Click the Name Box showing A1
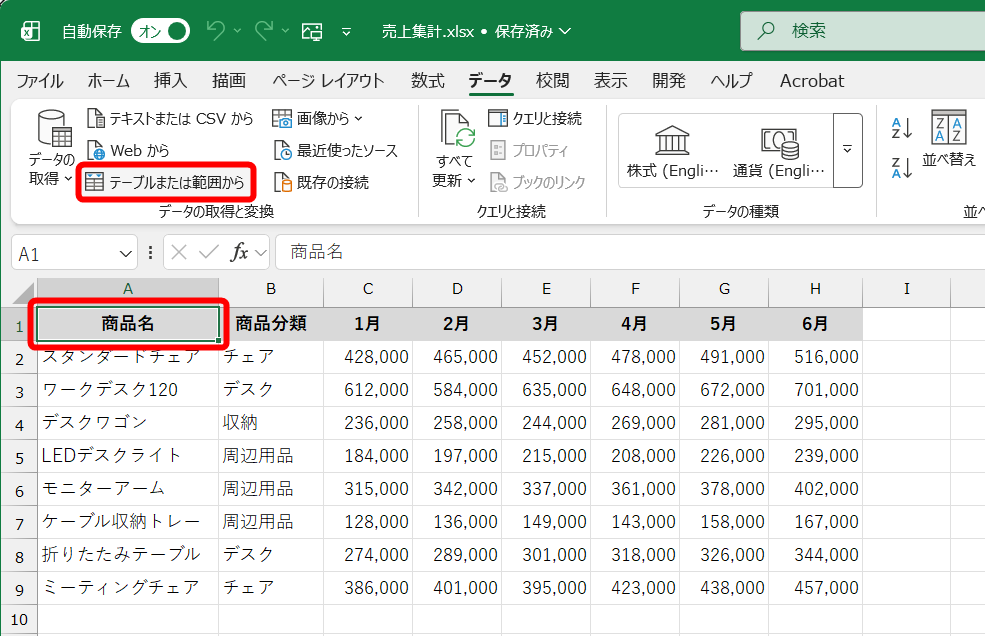985x636 pixels. pos(65,253)
